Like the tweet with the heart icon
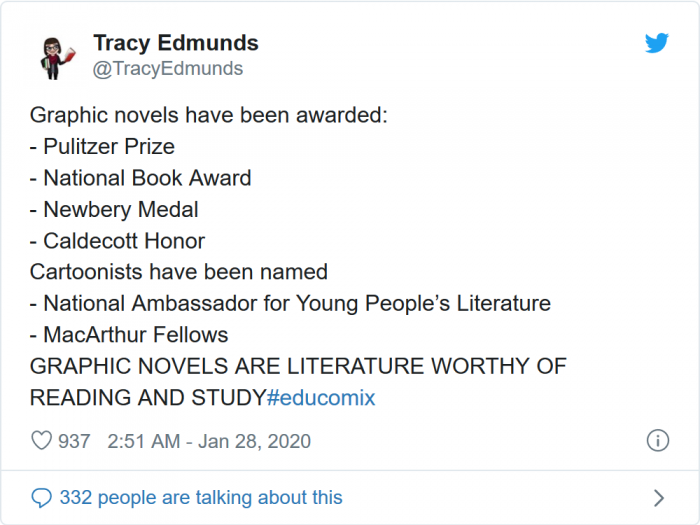The image size is (700, 525). 41,441
